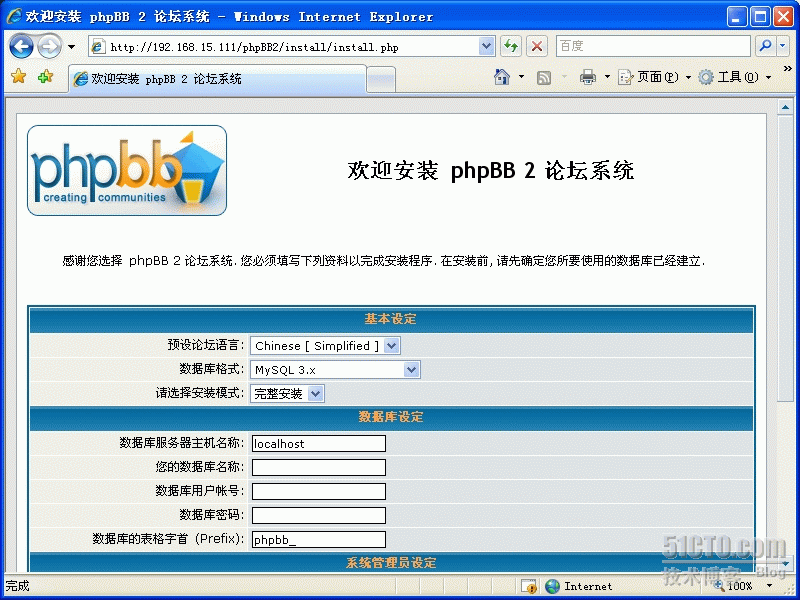The image size is (800, 600).
Task: Click the 您的数据库名称 input field
Action: pos(319,467)
